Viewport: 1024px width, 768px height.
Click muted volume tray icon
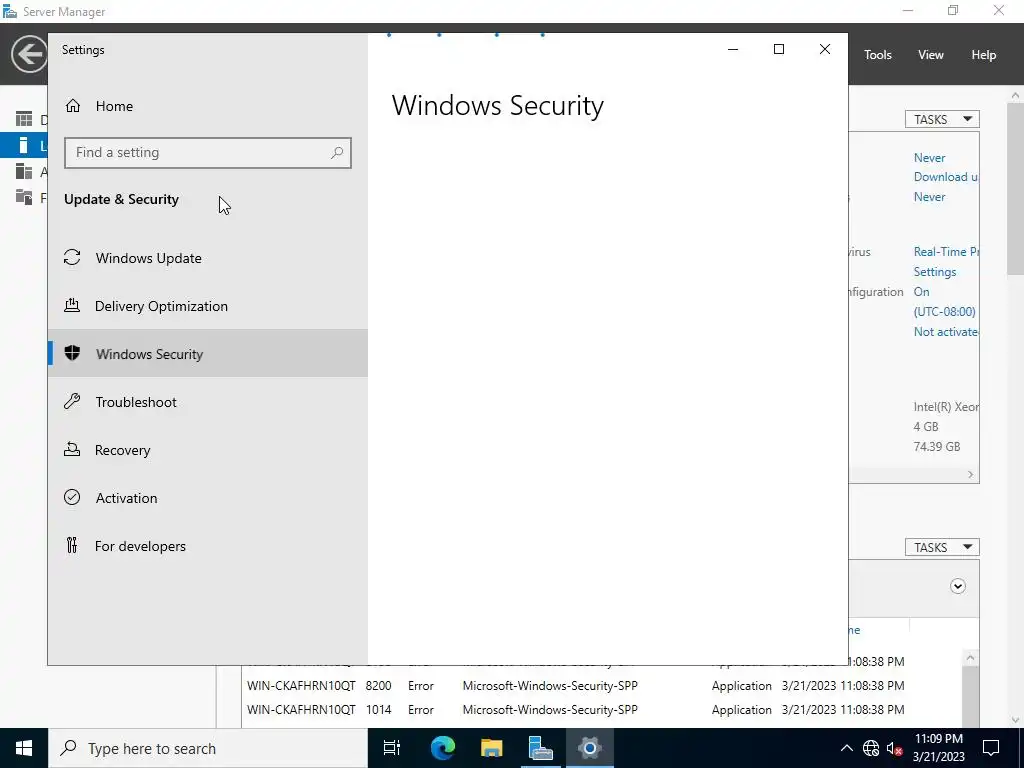click(x=894, y=748)
